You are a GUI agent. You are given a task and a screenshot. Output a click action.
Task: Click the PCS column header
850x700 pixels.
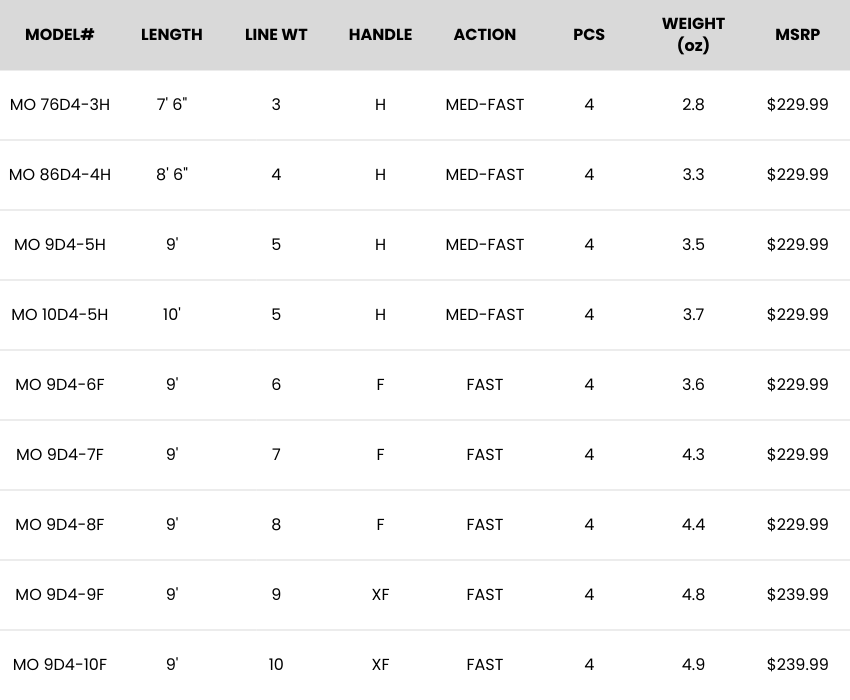pyautogui.click(x=589, y=34)
